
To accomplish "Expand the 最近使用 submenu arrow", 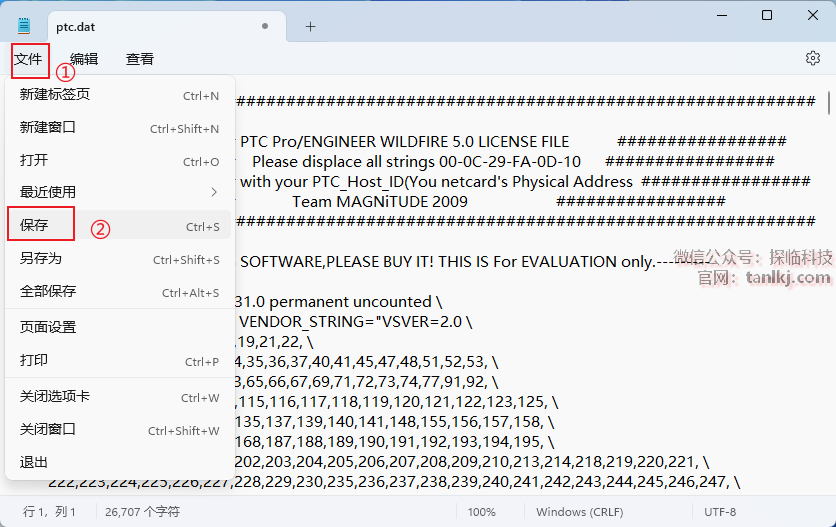I will 213,192.
